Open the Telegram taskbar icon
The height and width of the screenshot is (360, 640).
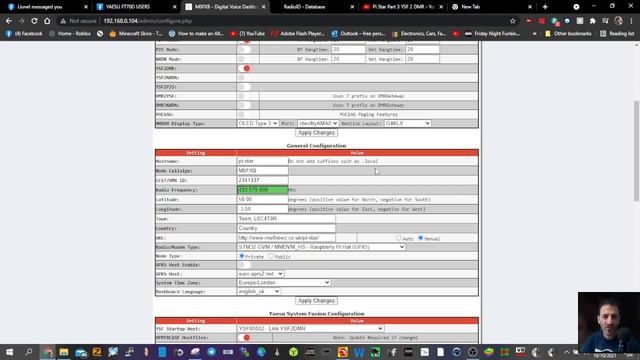[x=211, y=352]
